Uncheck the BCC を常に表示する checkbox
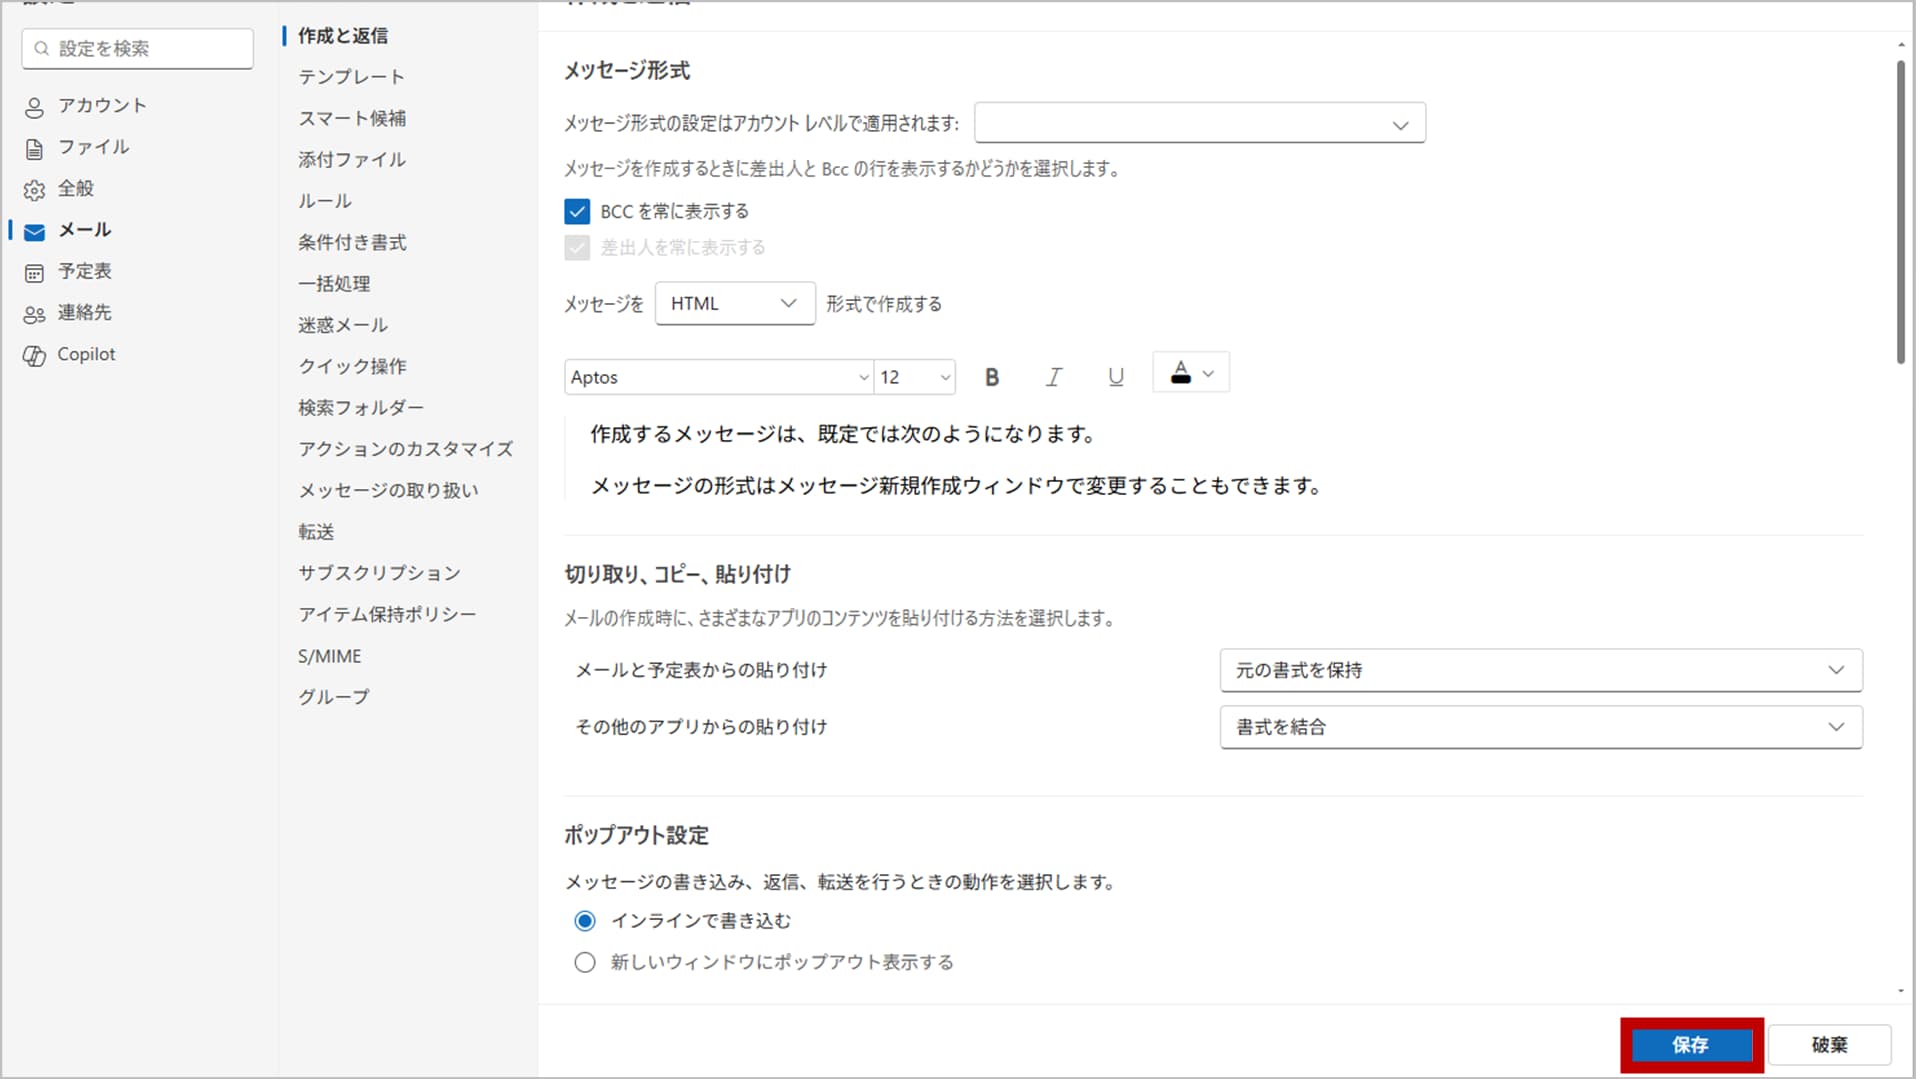Image resolution: width=1916 pixels, height=1079 pixels. [x=577, y=211]
